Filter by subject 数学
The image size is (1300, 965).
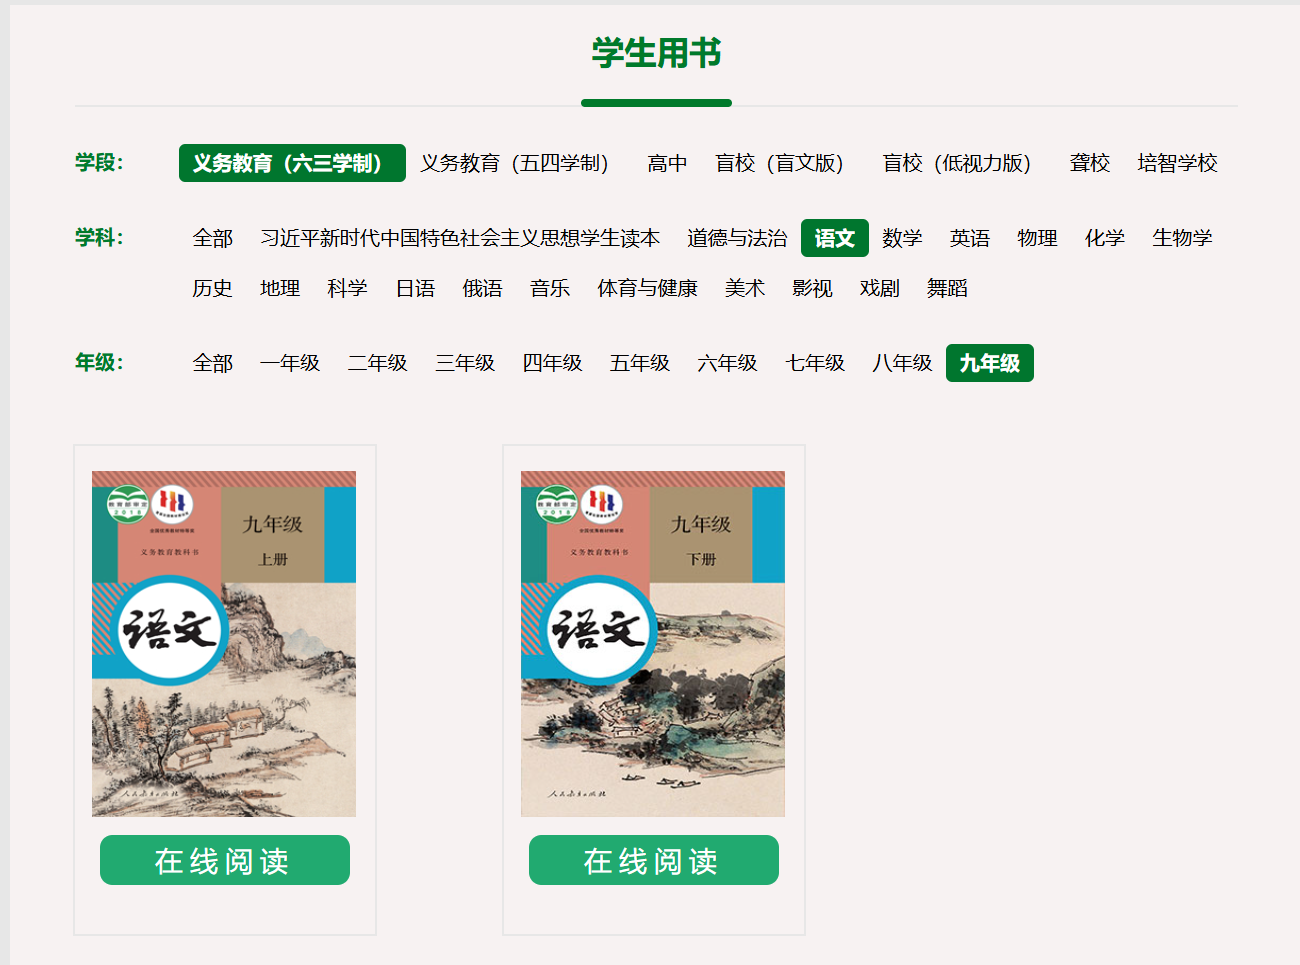click(902, 238)
